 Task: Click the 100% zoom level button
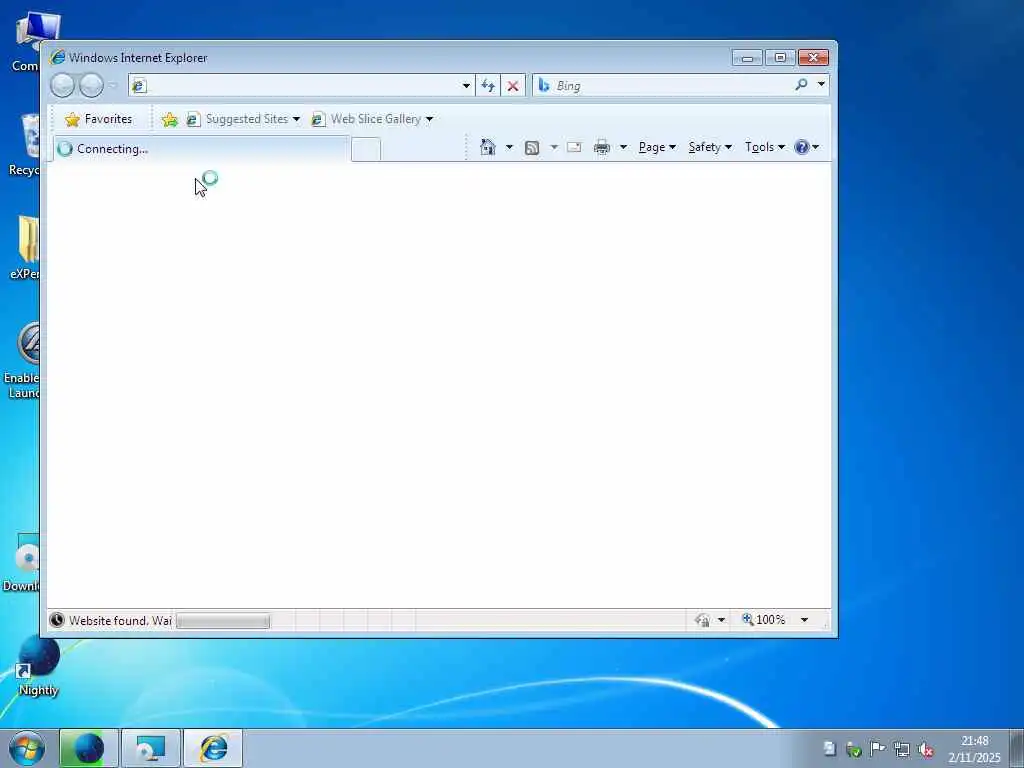[x=763, y=619]
